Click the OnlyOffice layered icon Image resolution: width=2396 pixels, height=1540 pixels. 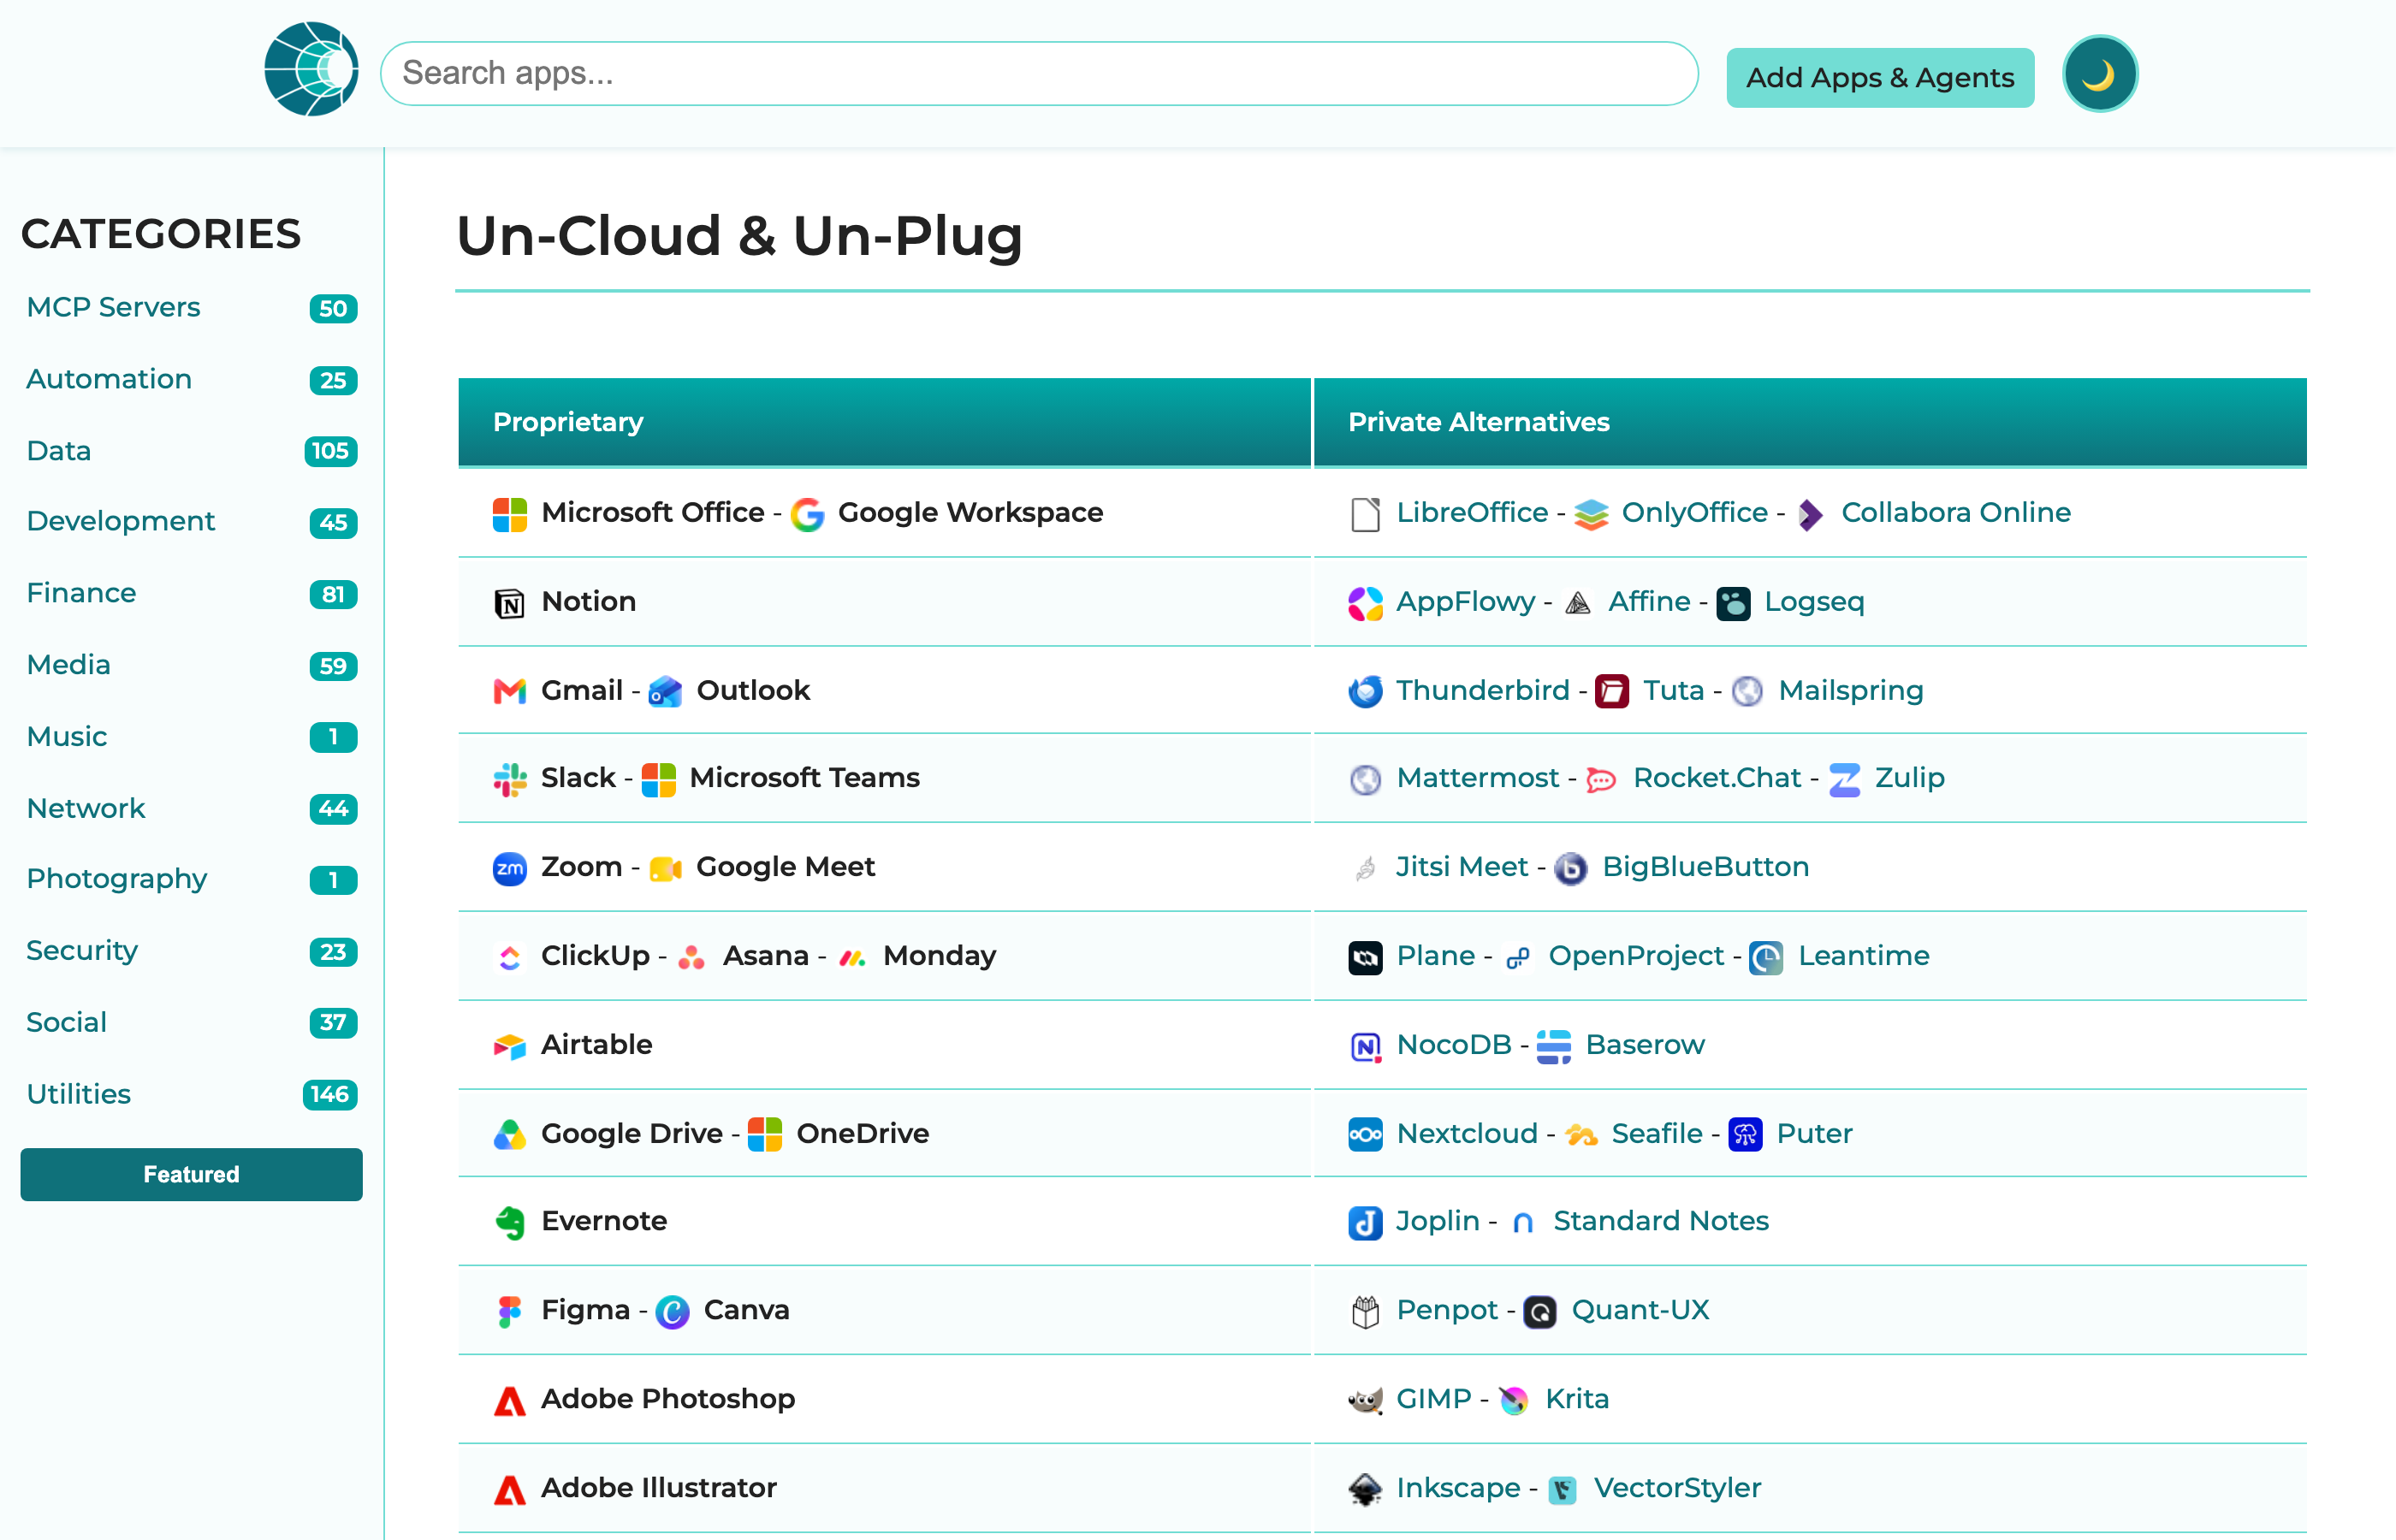click(x=1591, y=514)
